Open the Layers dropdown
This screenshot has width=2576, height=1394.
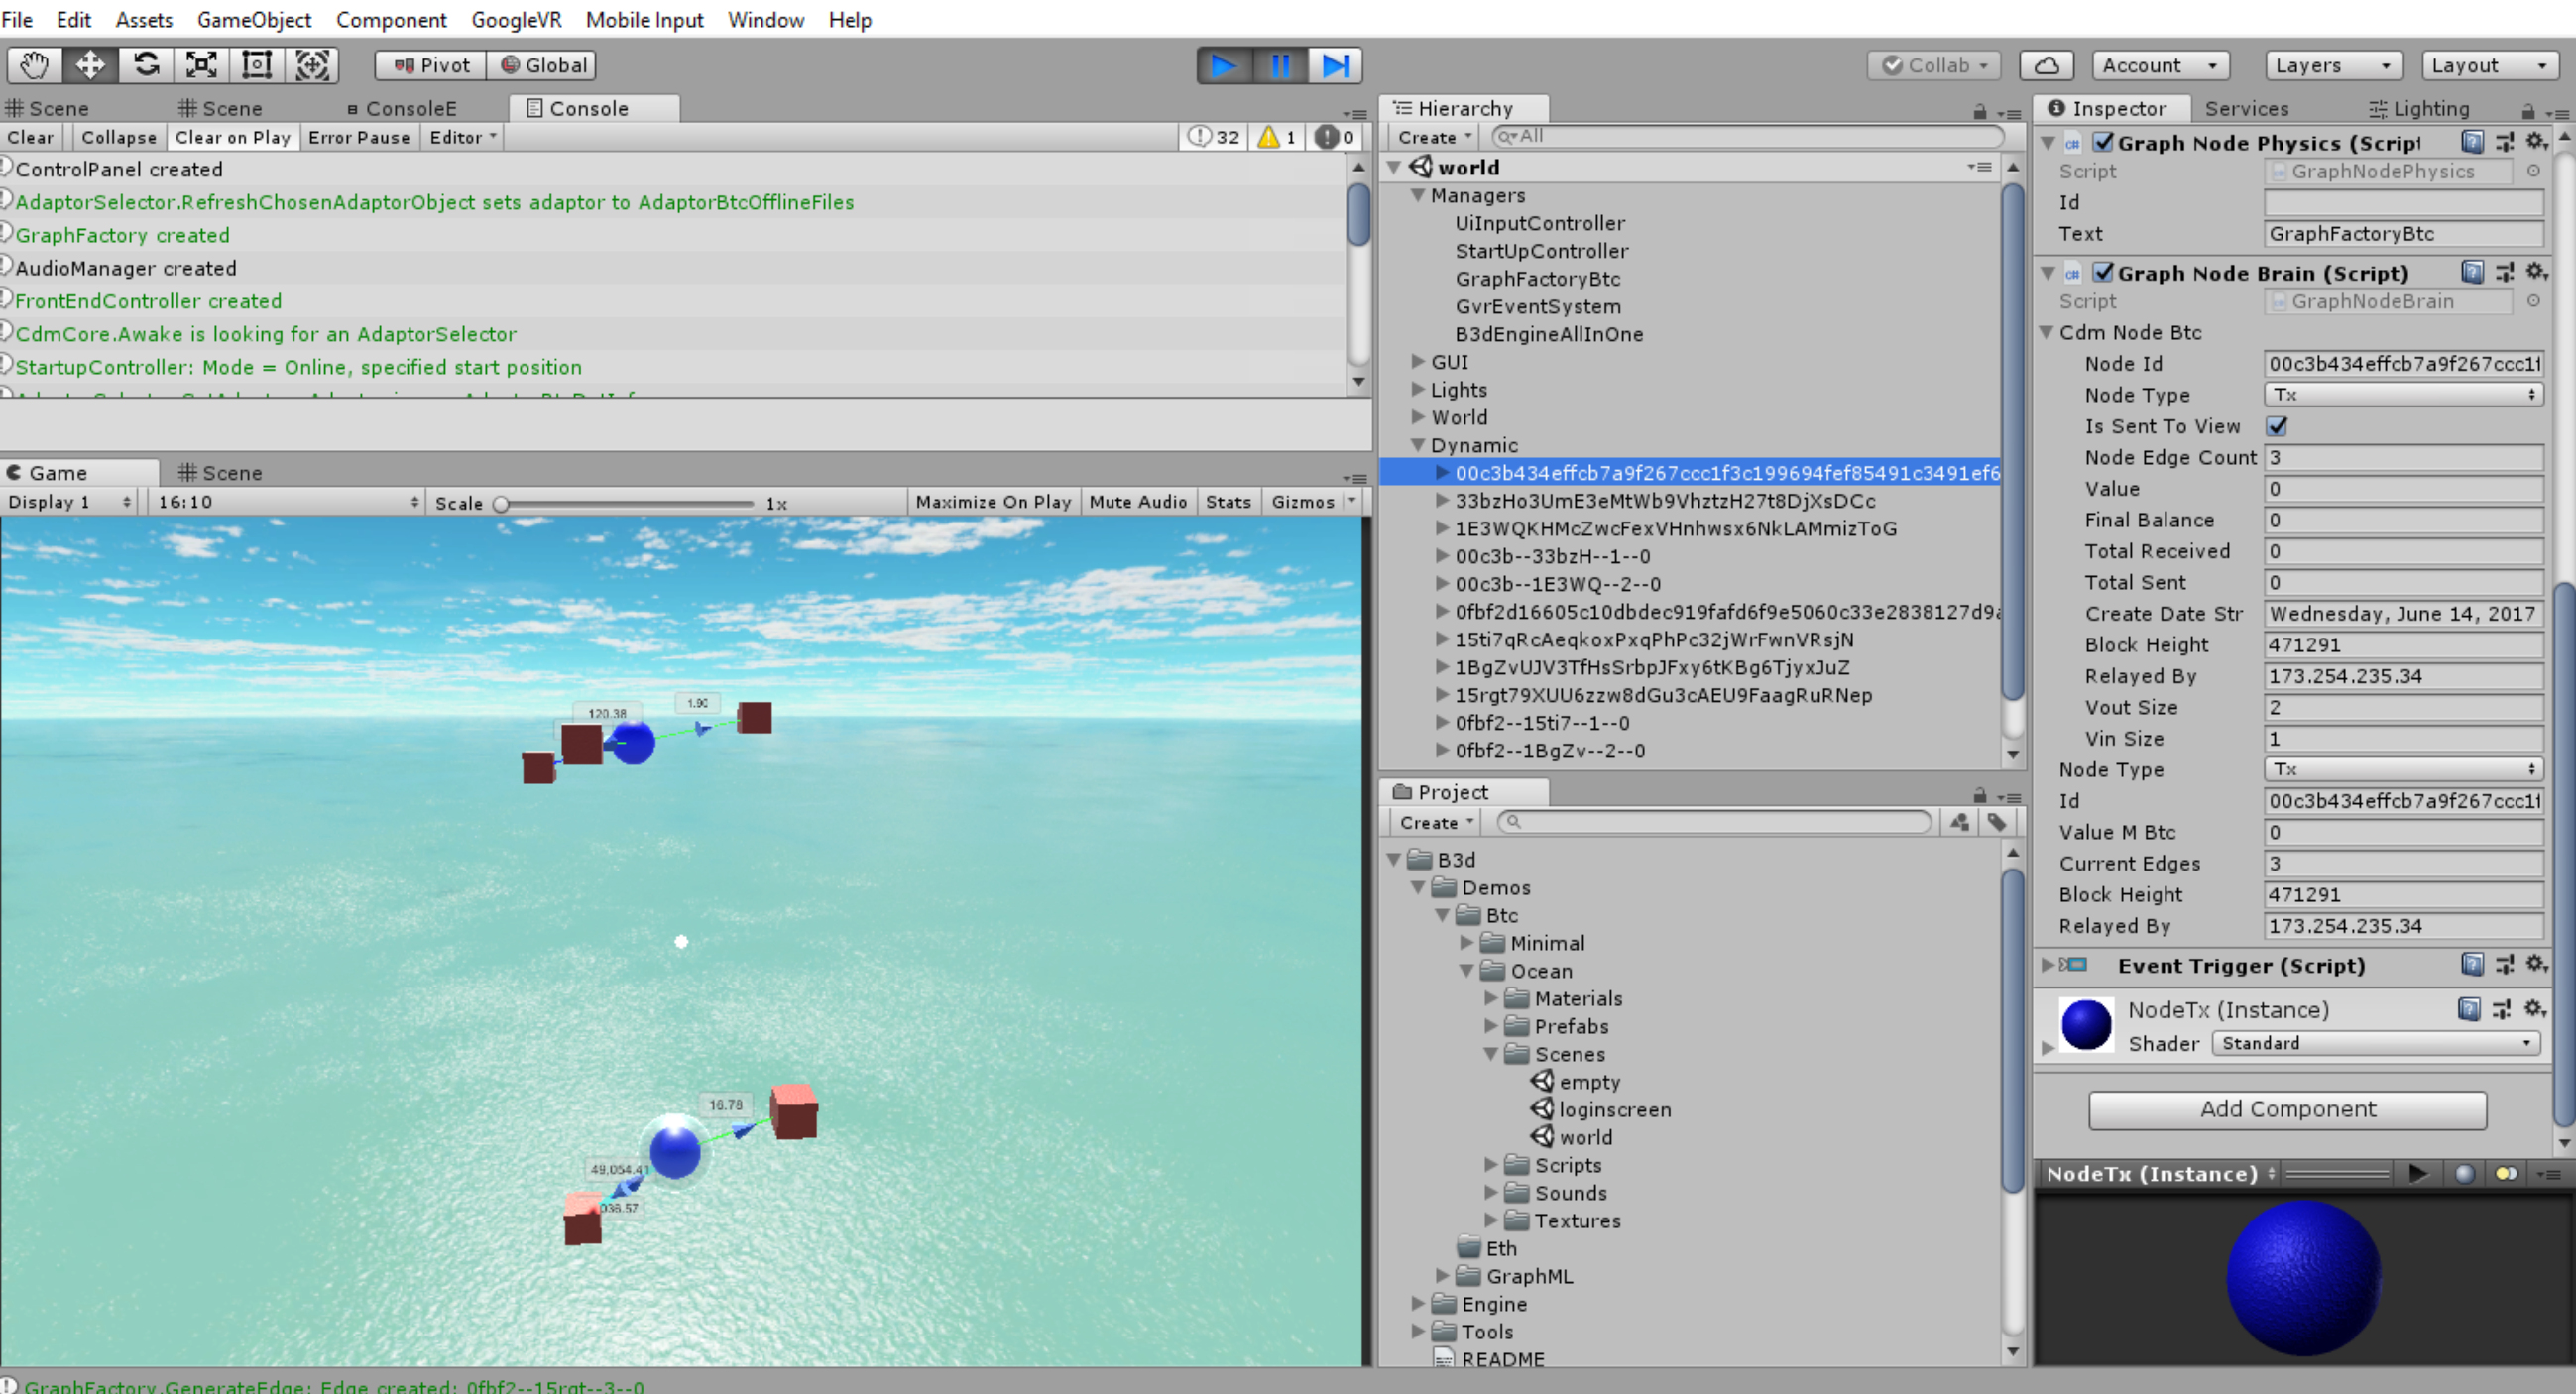(x=2331, y=65)
